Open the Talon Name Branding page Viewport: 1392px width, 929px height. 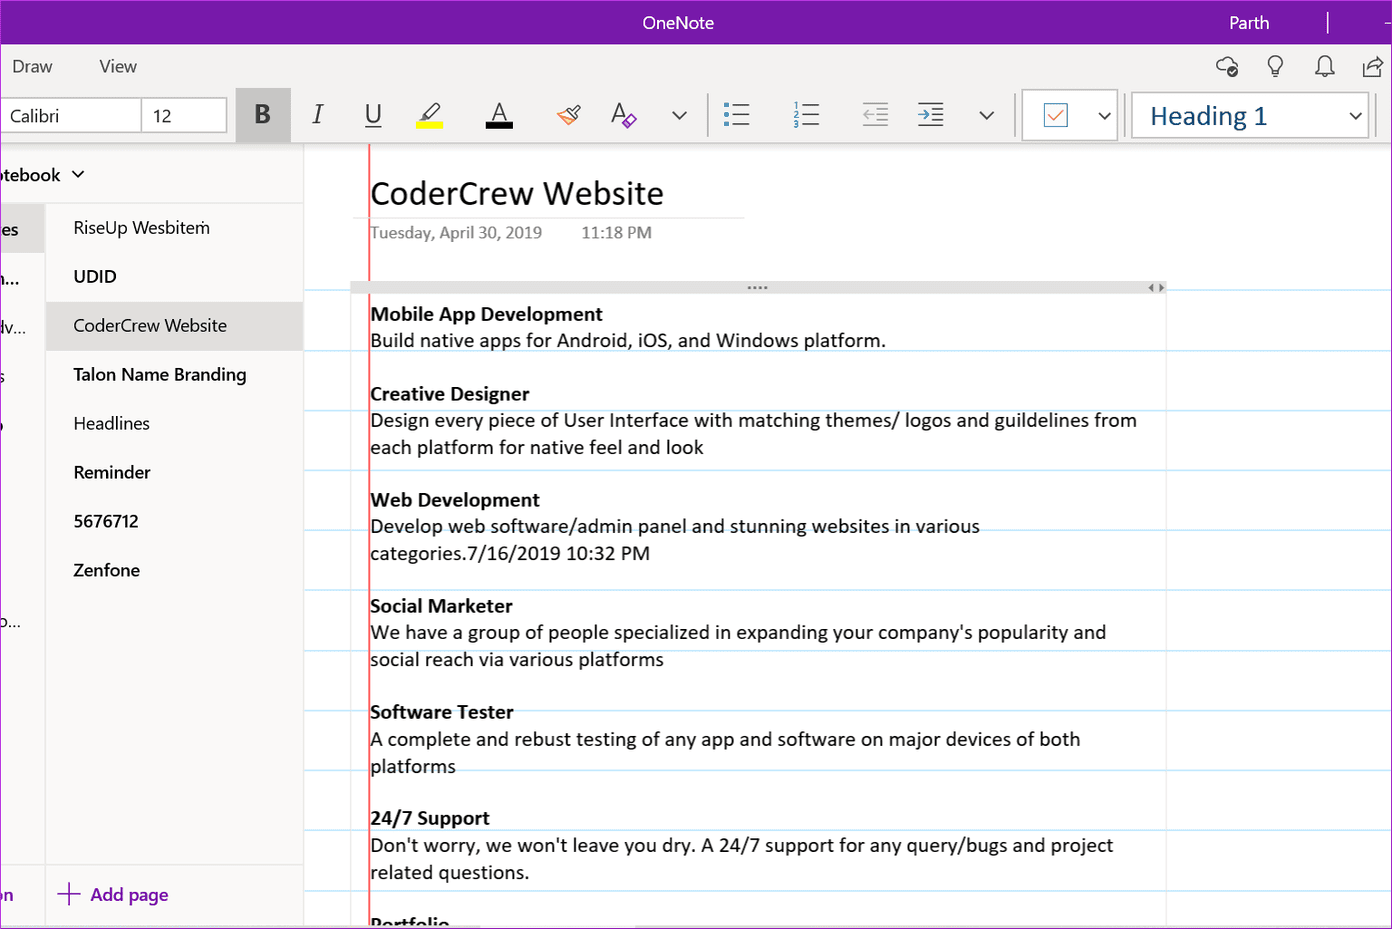tap(174, 375)
